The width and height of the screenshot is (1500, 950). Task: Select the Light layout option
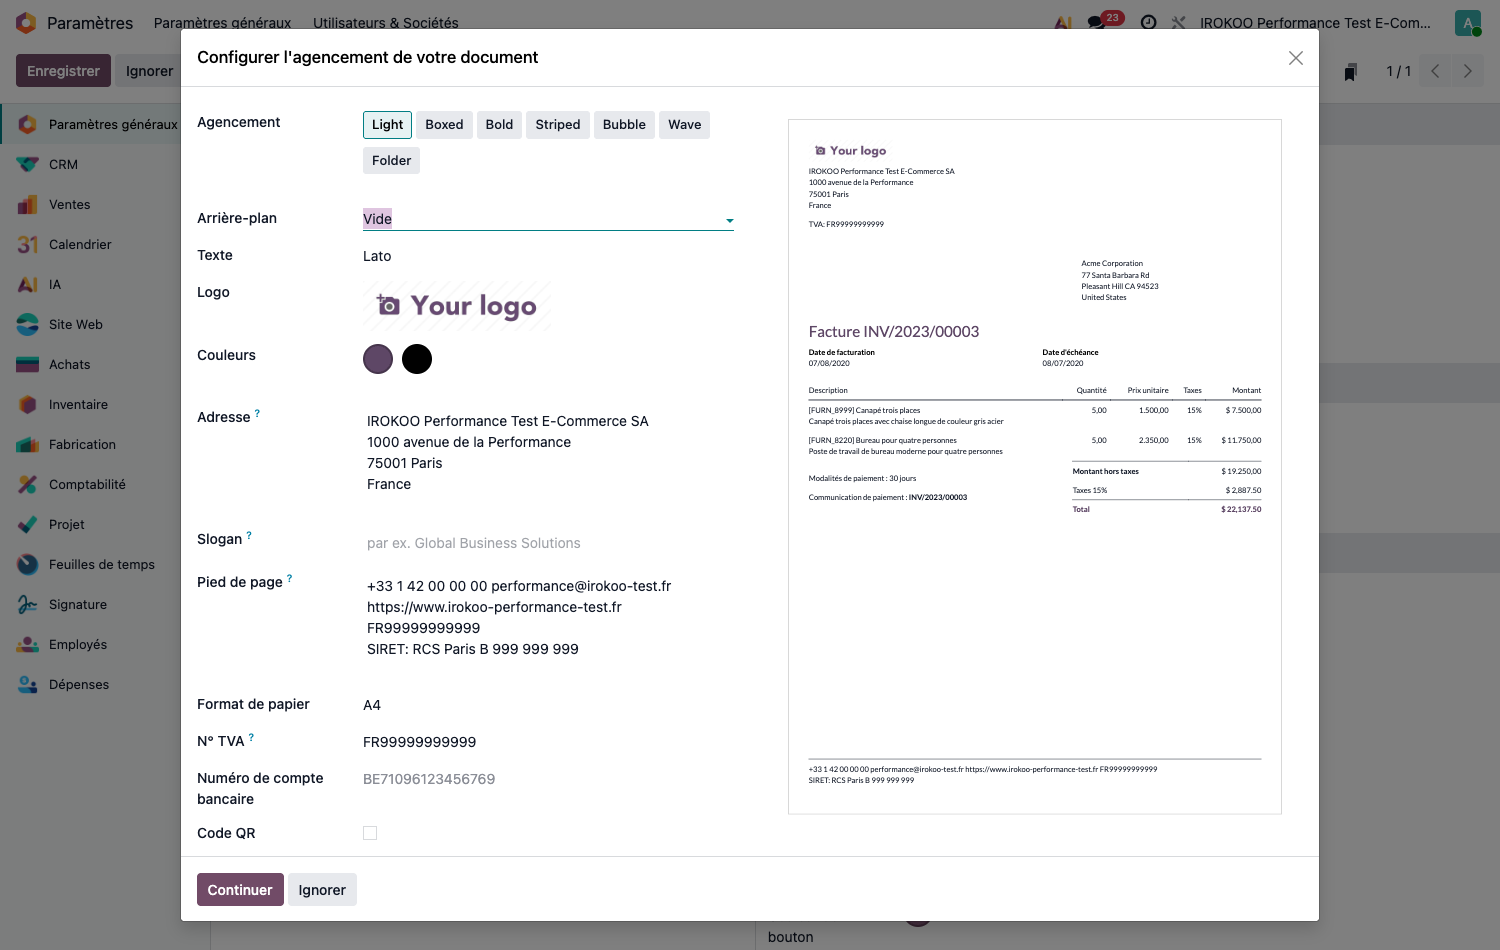point(387,125)
